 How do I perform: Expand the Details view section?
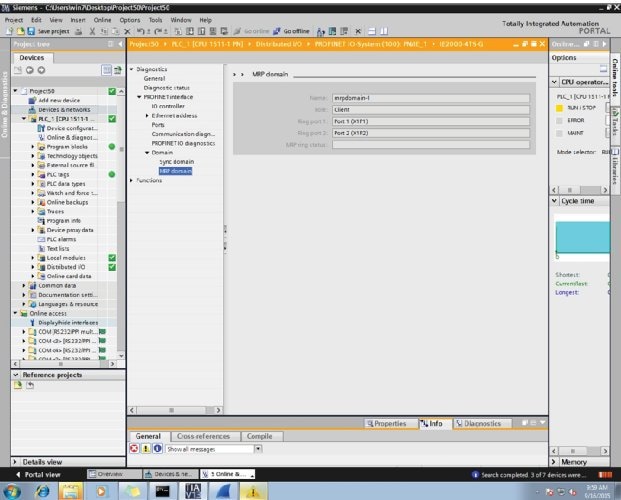click(15, 462)
